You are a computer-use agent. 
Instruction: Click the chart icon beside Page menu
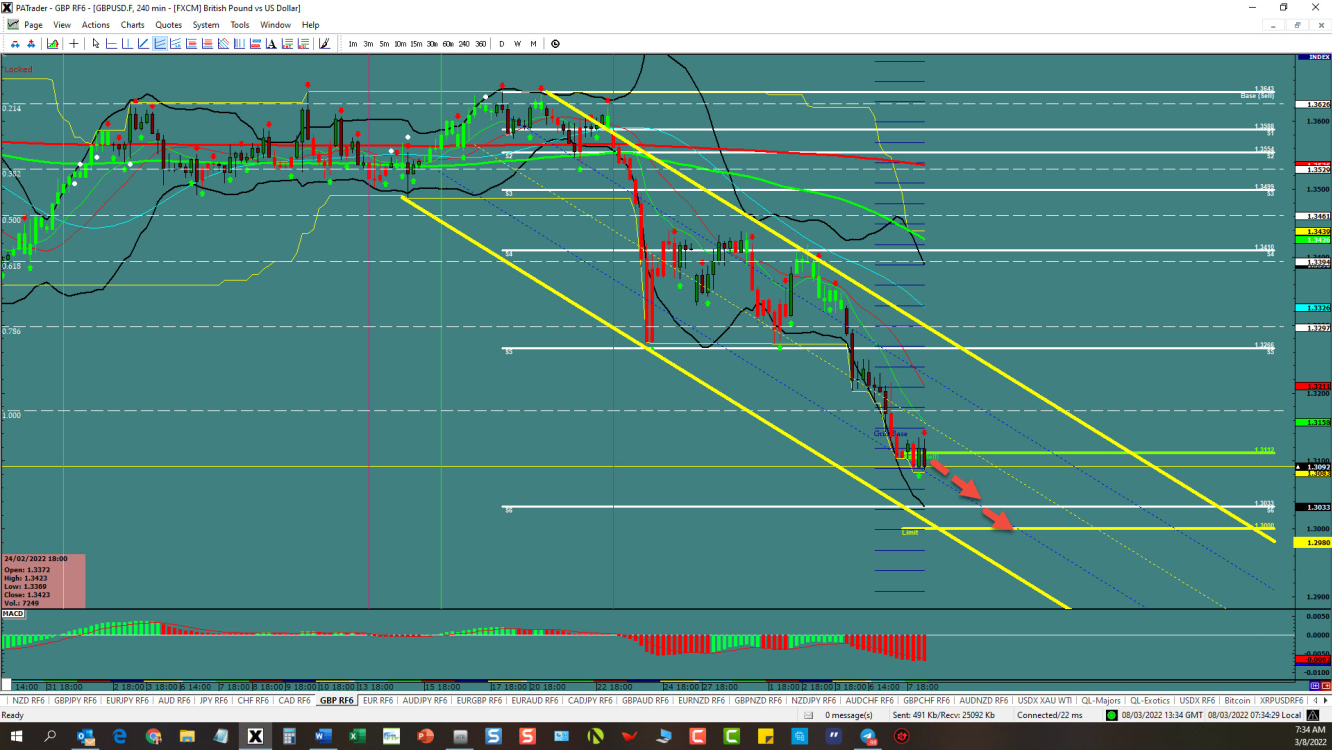click(x=12, y=24)
